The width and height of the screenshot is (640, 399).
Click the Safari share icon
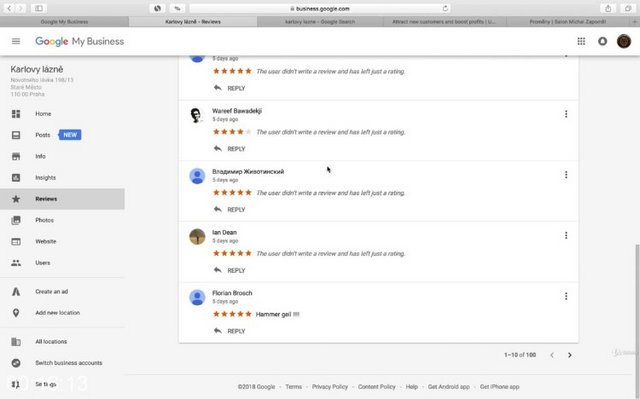[x=608, y=8]
